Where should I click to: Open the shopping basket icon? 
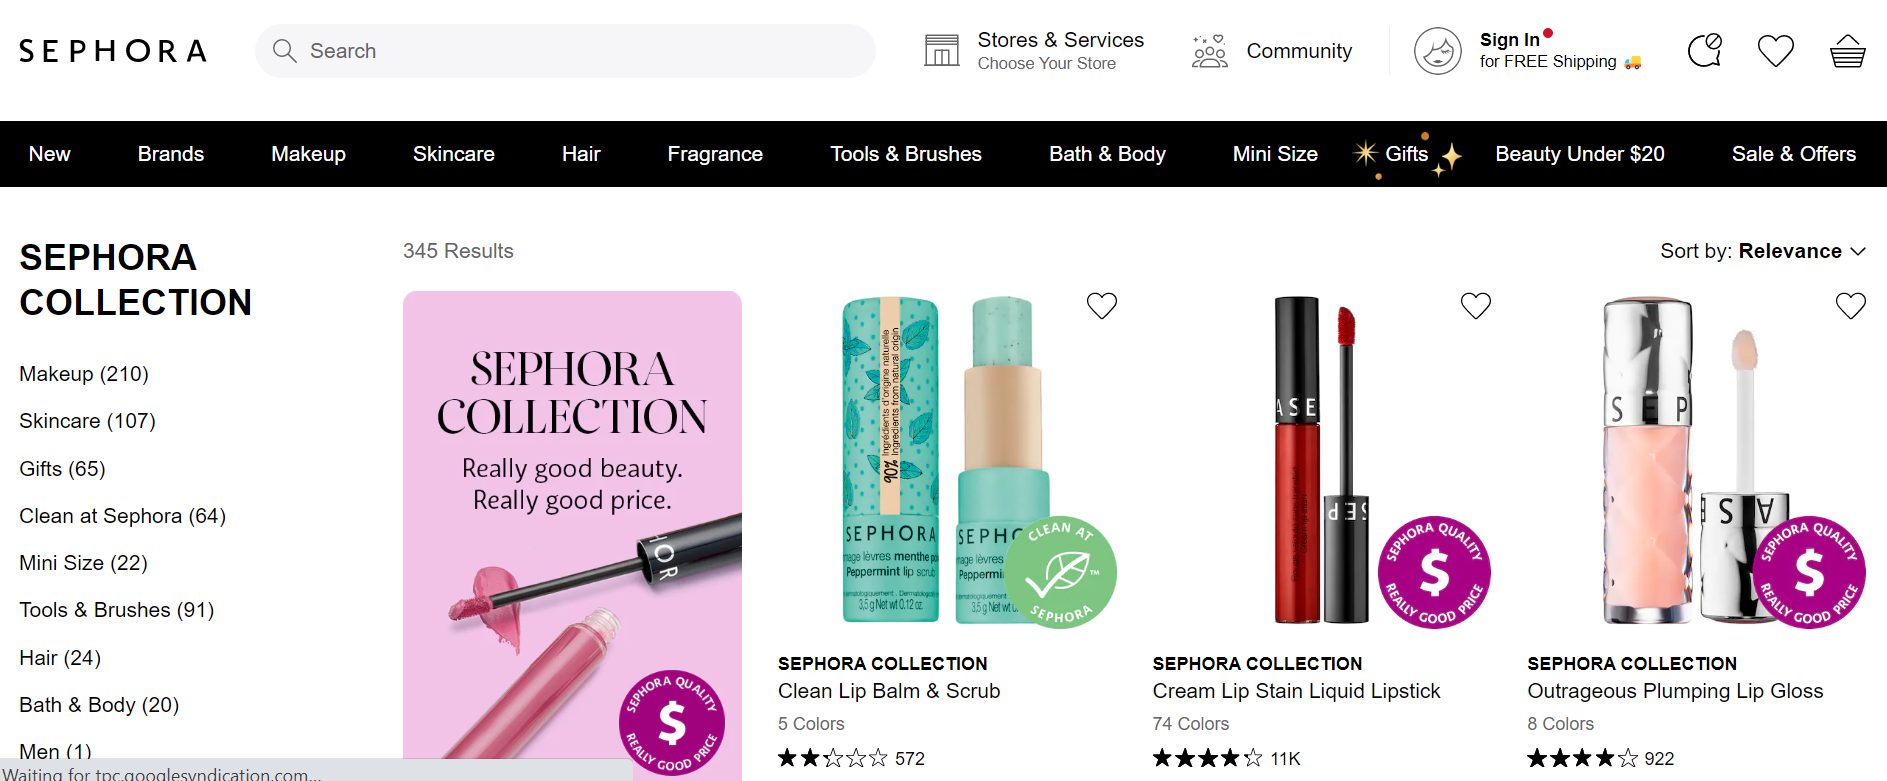pyautogui.click(x=1847, y=51)
